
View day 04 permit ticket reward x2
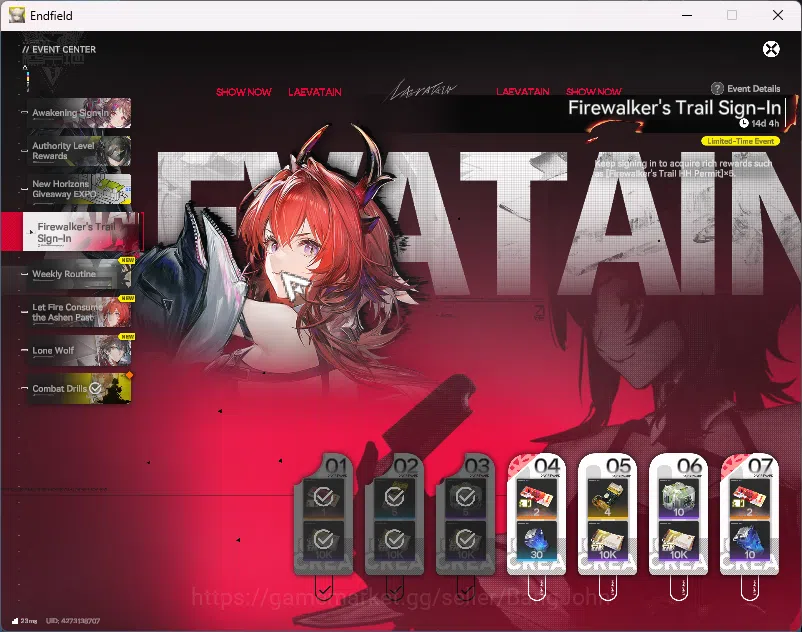tap(537, 499)
